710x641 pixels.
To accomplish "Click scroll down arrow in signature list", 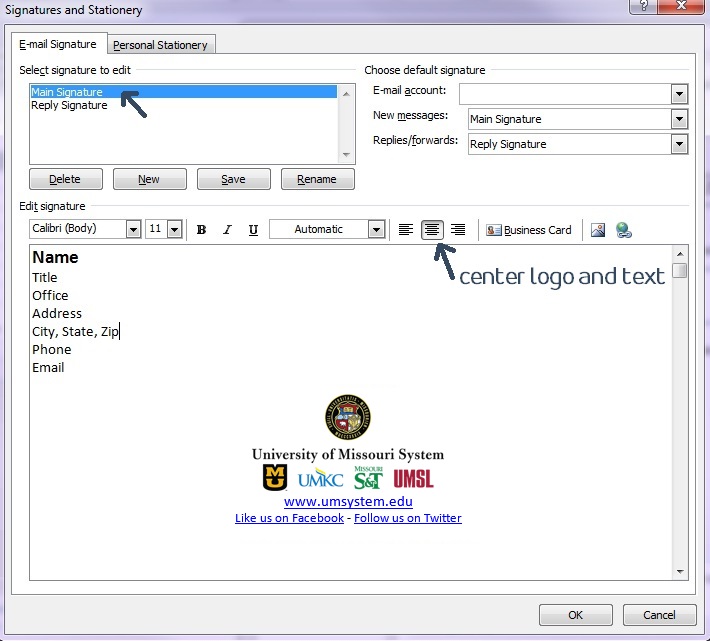I will click(346, 155).
